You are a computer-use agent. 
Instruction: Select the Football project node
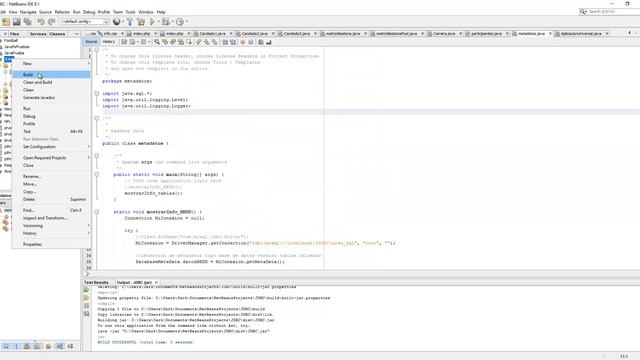tap(11, 40)
